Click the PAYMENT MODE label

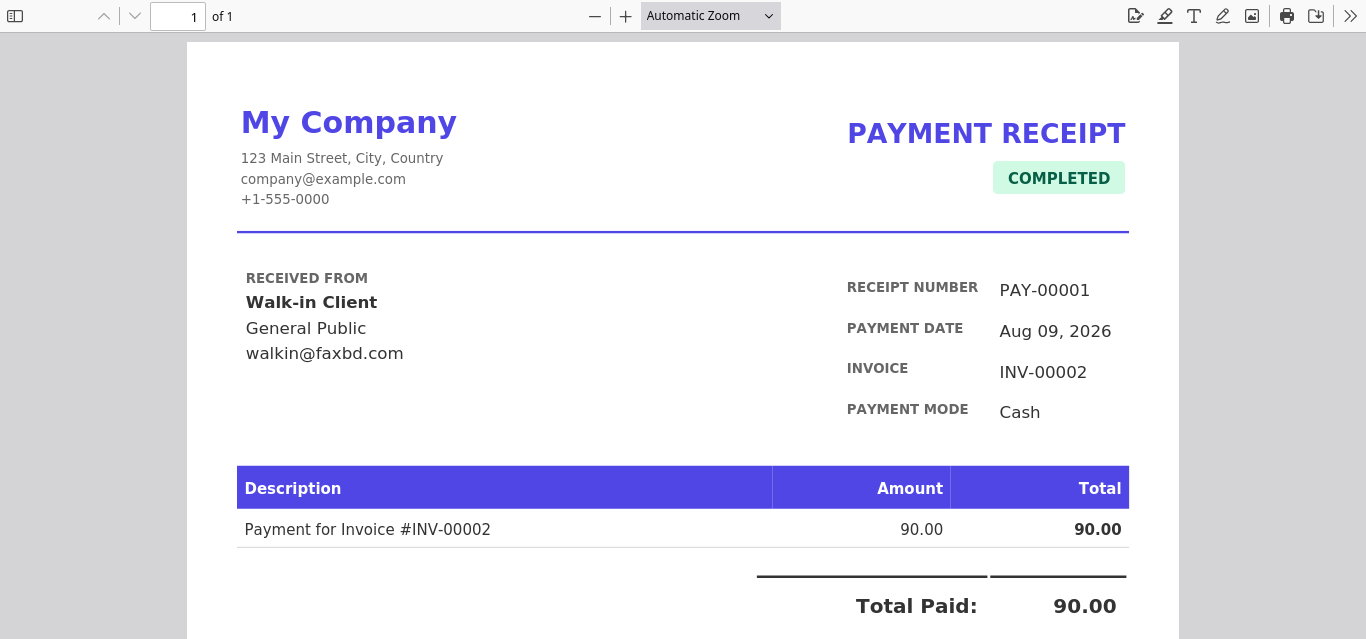point(908,409)
